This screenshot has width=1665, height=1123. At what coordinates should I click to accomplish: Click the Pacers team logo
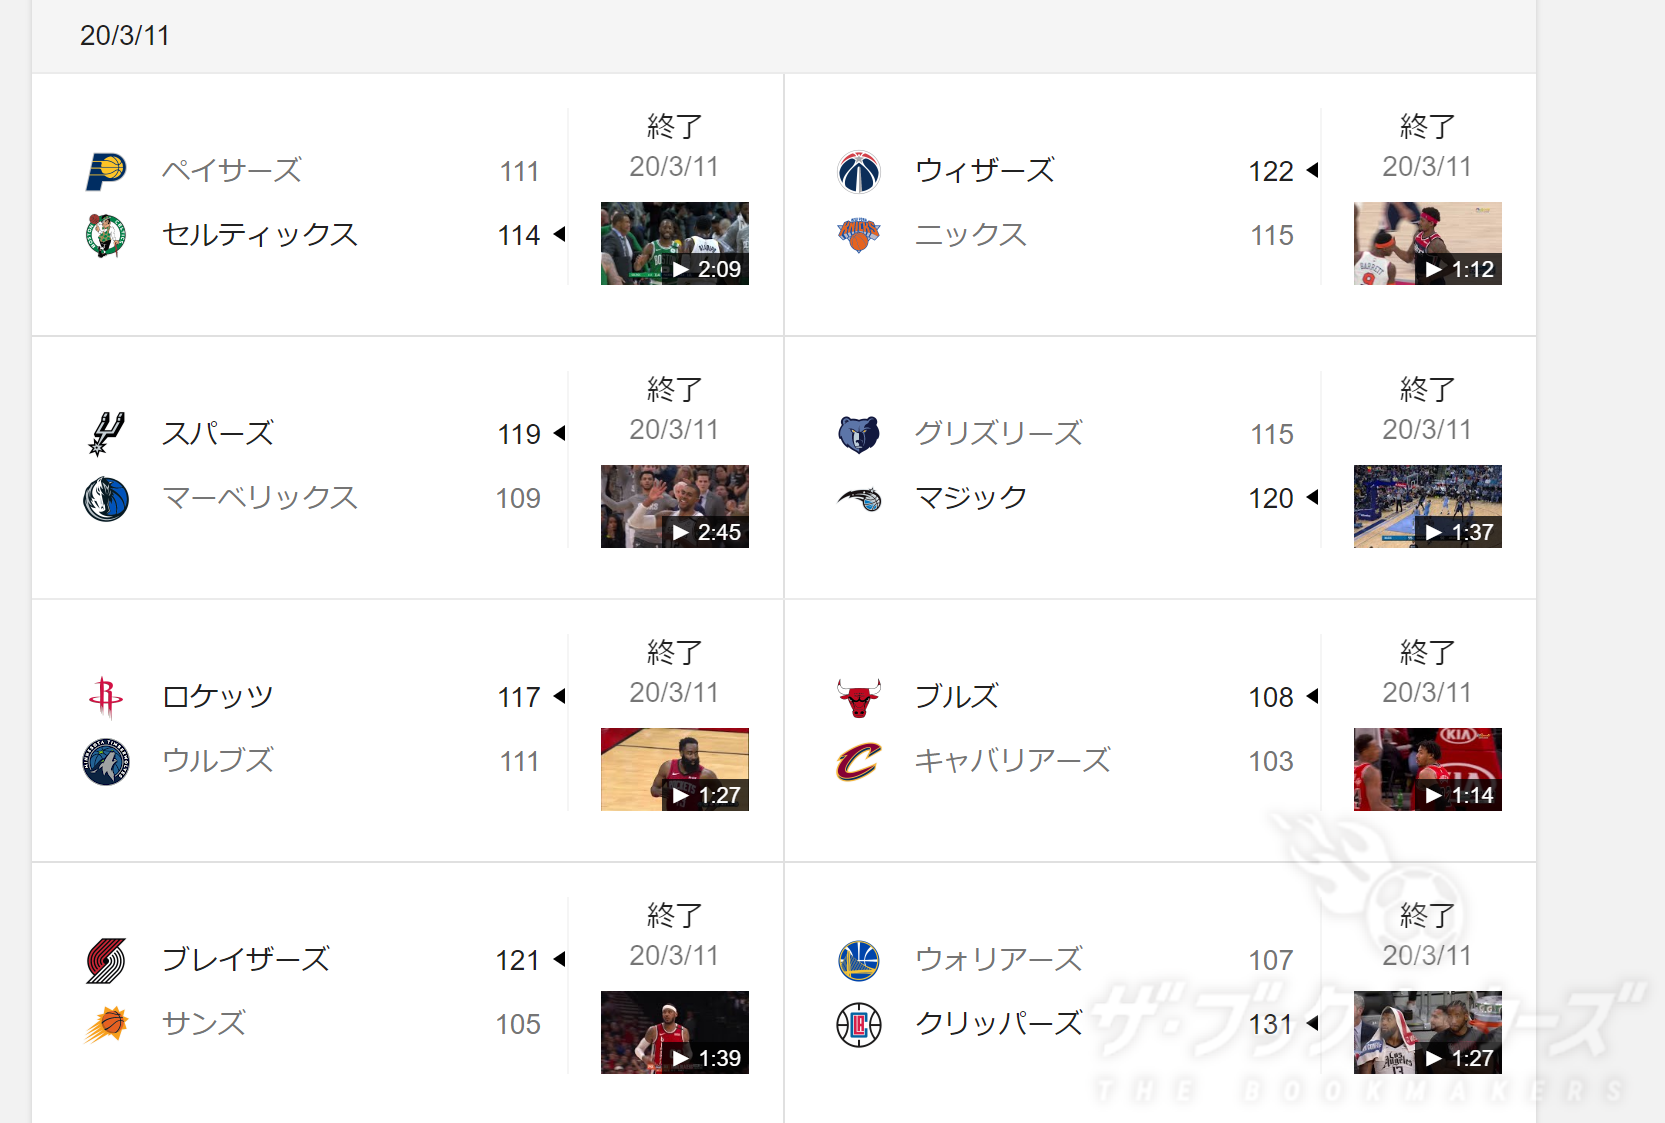pos(108,170)
